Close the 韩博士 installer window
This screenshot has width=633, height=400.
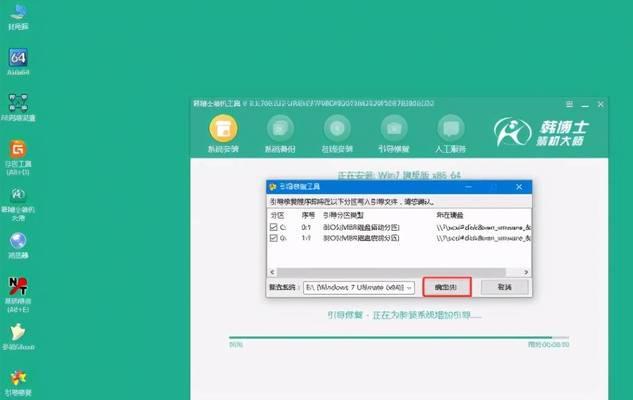(601, 105)
